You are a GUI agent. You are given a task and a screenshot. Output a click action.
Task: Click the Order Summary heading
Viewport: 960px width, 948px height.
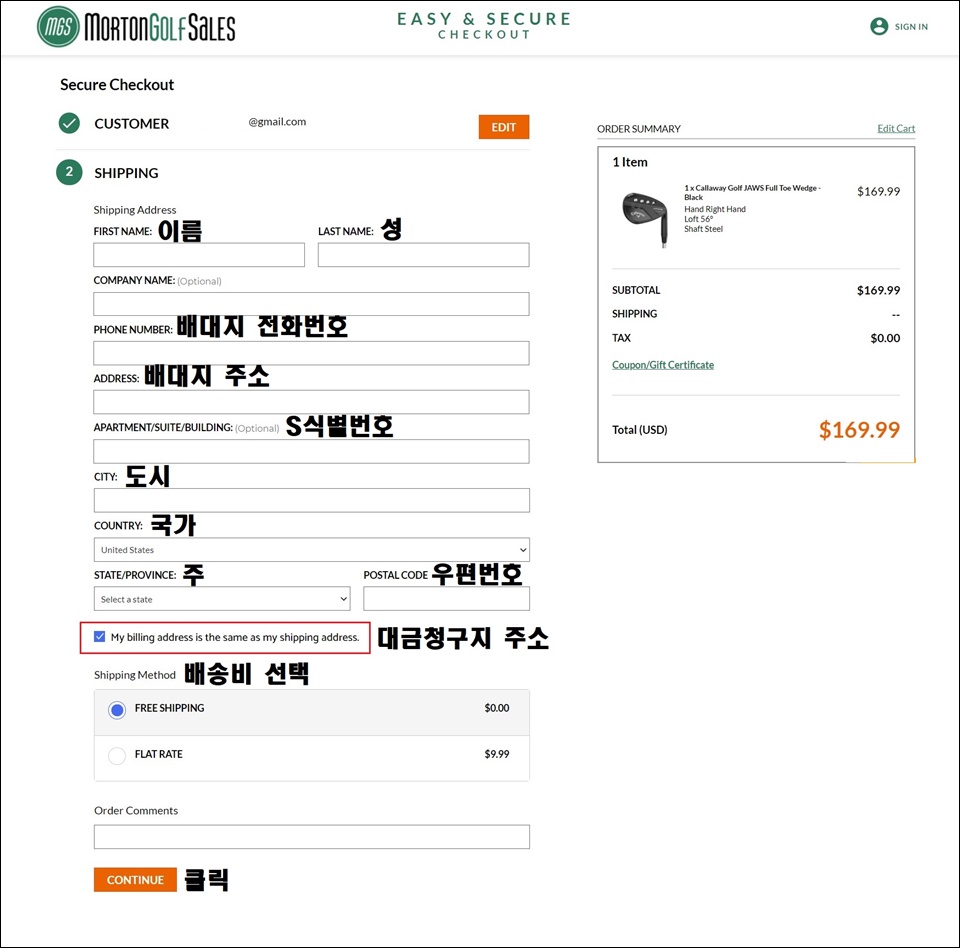click(x=639, y=129)
